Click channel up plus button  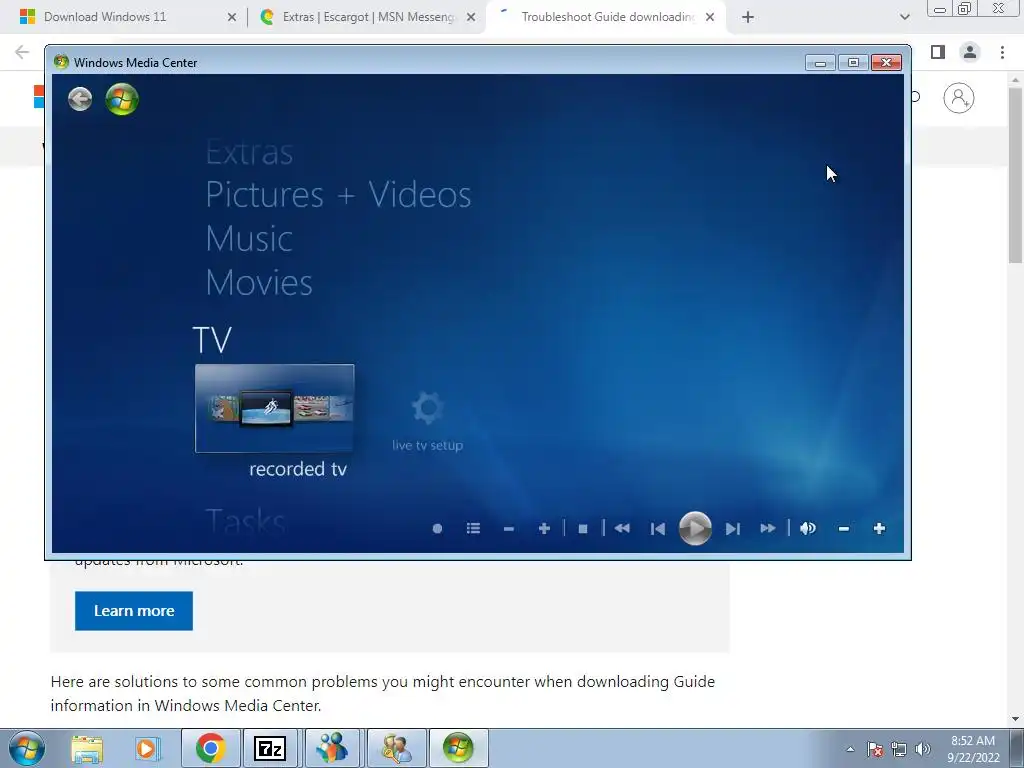pyautogui.click(x=544, y=528)
